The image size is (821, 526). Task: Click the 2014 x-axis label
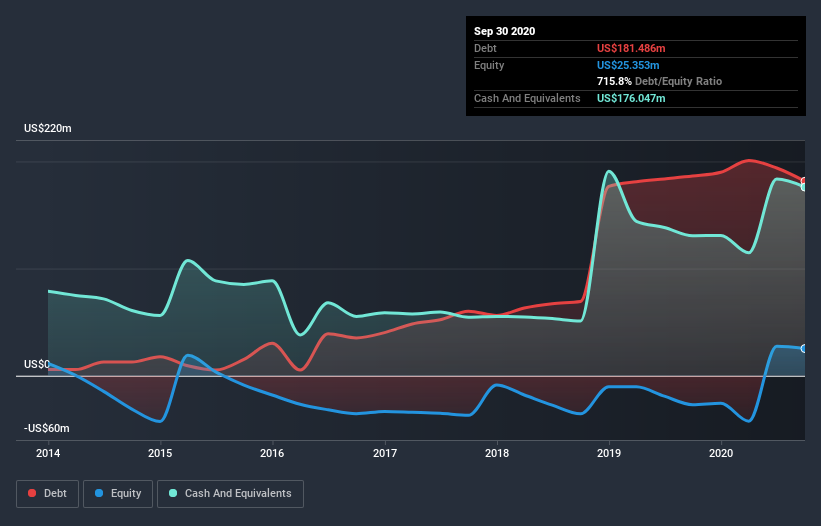[x=48, y=453]
